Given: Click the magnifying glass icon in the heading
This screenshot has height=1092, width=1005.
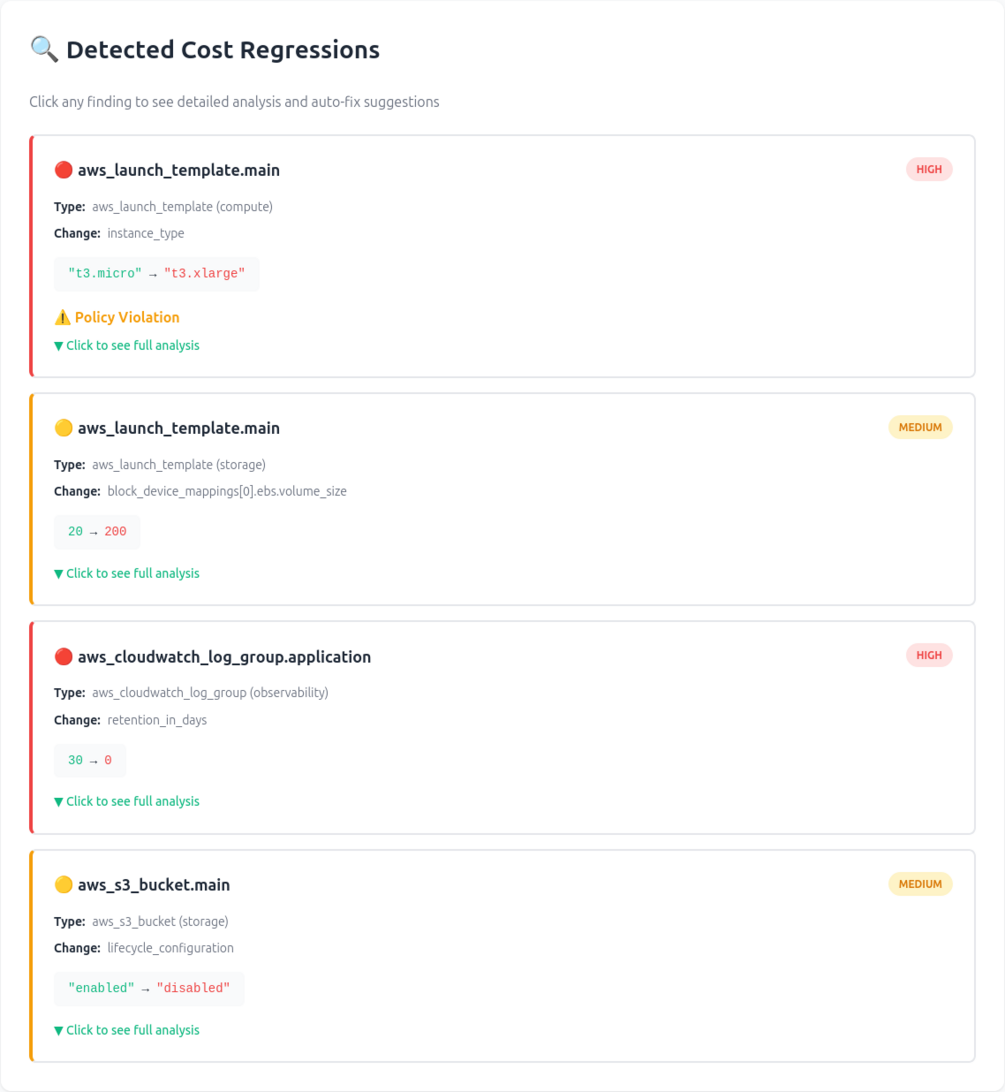Looking at the screenshot, I should 44,49.
